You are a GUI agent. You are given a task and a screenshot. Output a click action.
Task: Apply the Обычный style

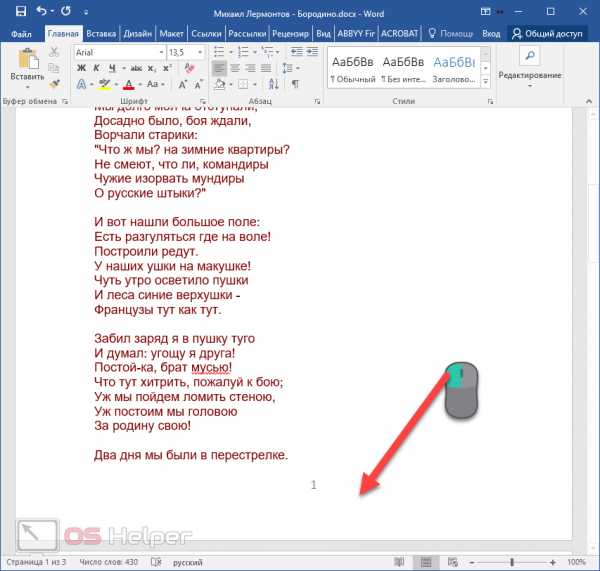[353, 69]
